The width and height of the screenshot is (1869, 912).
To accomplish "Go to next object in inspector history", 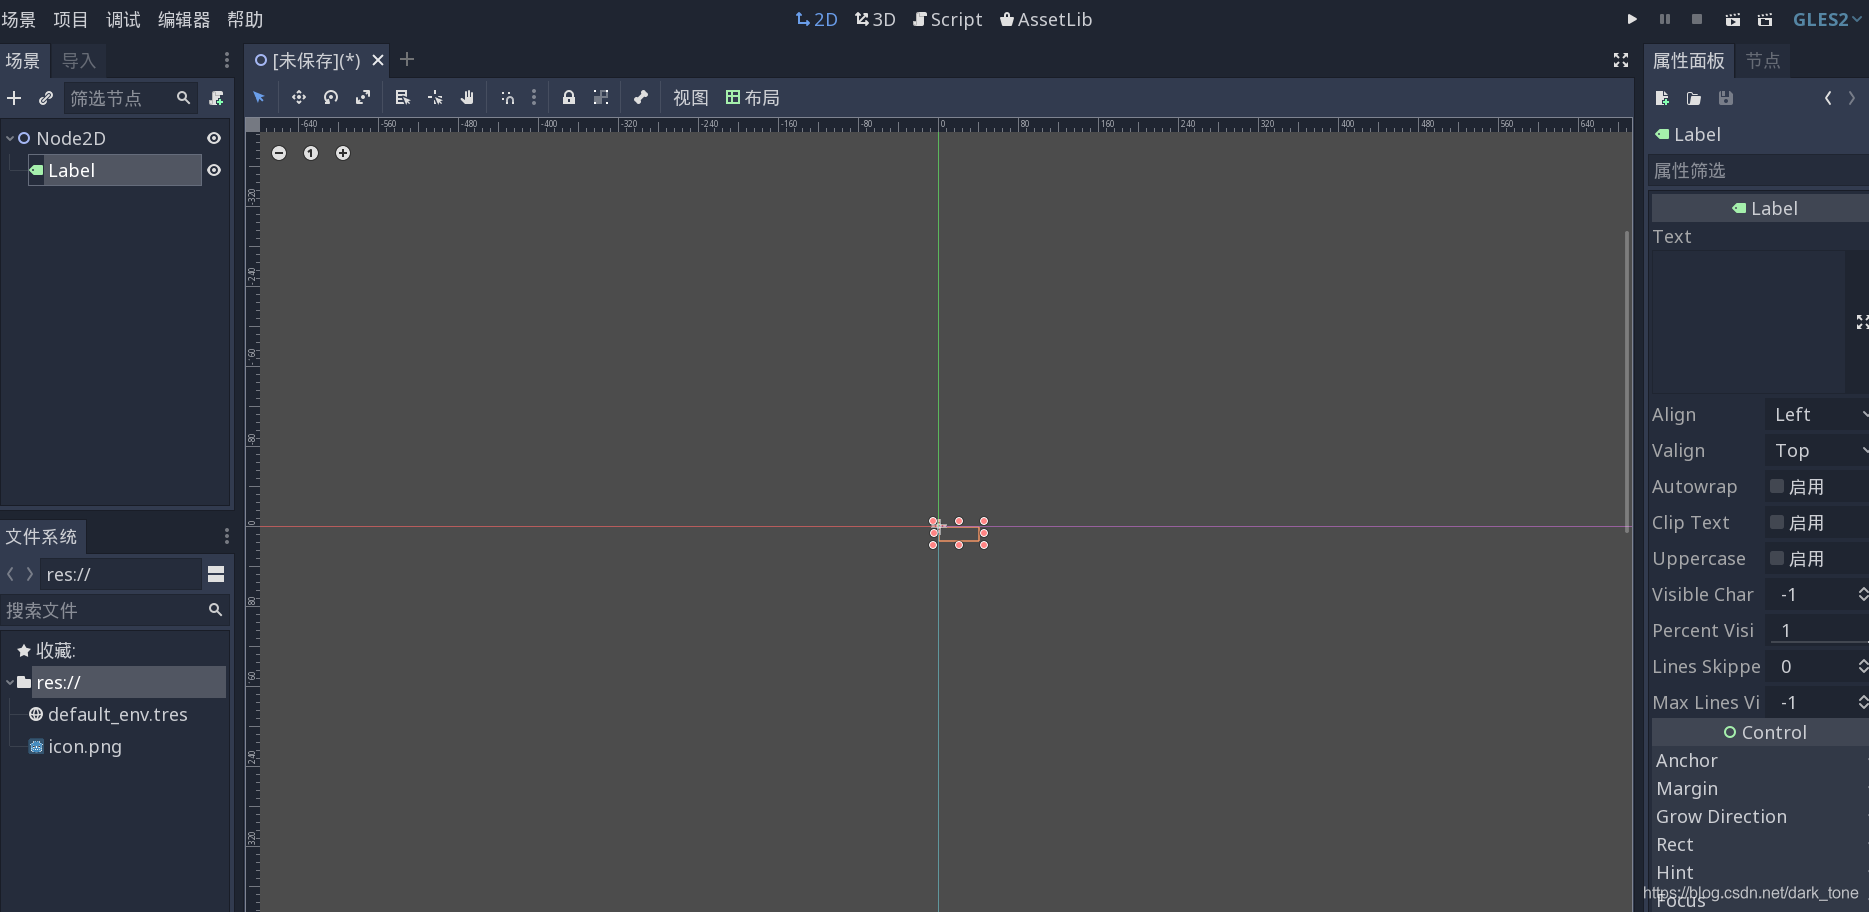I will (x=1852, y=98).
